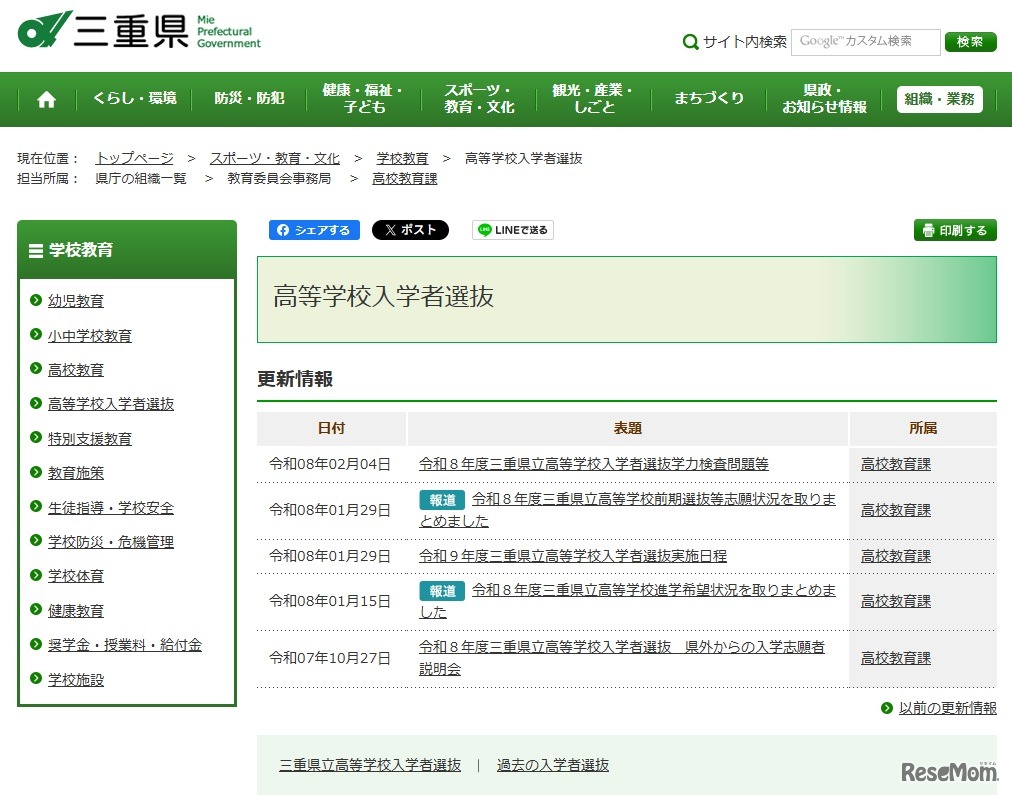This screenshot has width=1012, height=795.
Task: Open the 県政・お知らせ情報 navigation menu
Action: click(x=822, y=99)
